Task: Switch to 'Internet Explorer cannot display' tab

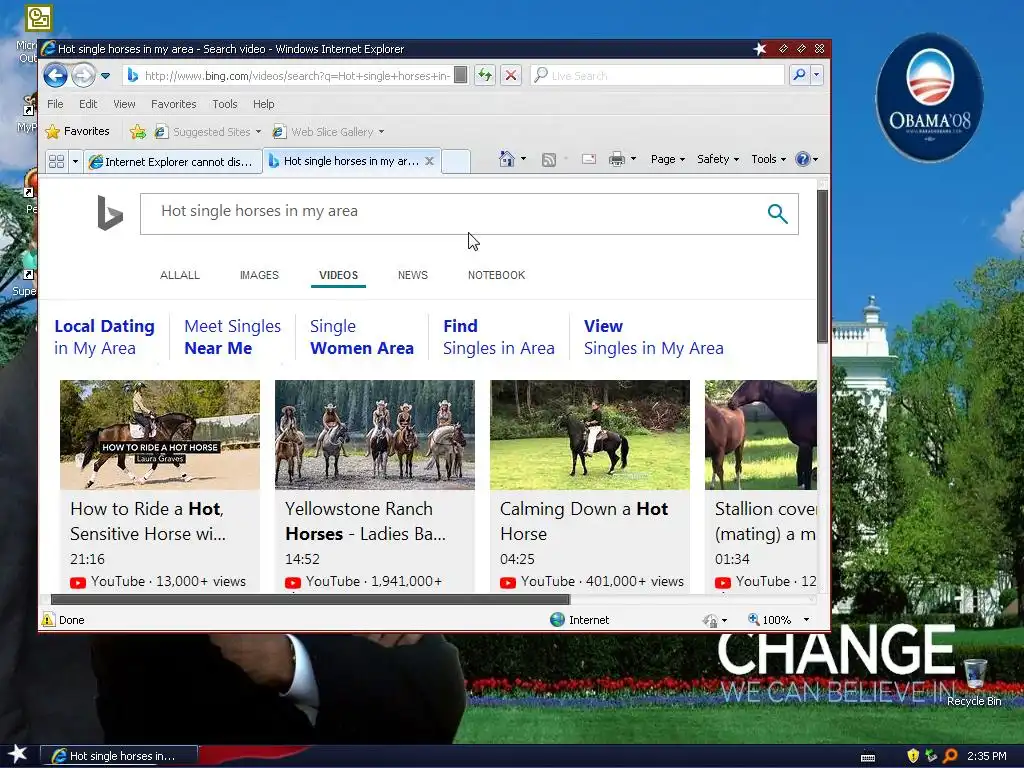Action: pos(172,161)
